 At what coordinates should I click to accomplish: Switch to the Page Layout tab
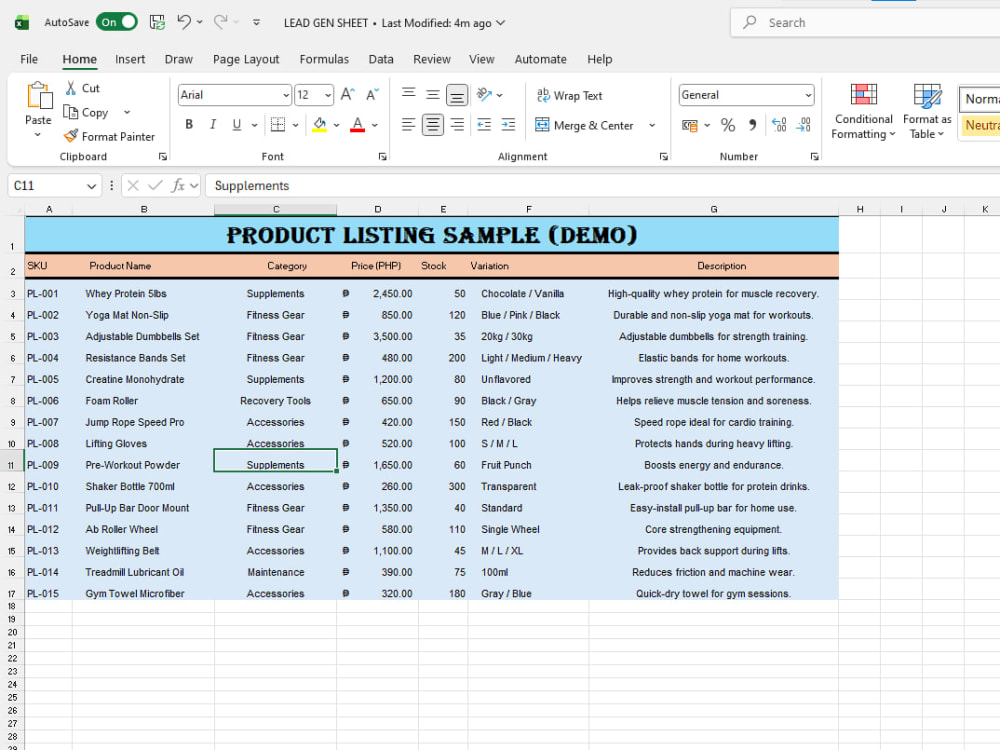point(246,59)
